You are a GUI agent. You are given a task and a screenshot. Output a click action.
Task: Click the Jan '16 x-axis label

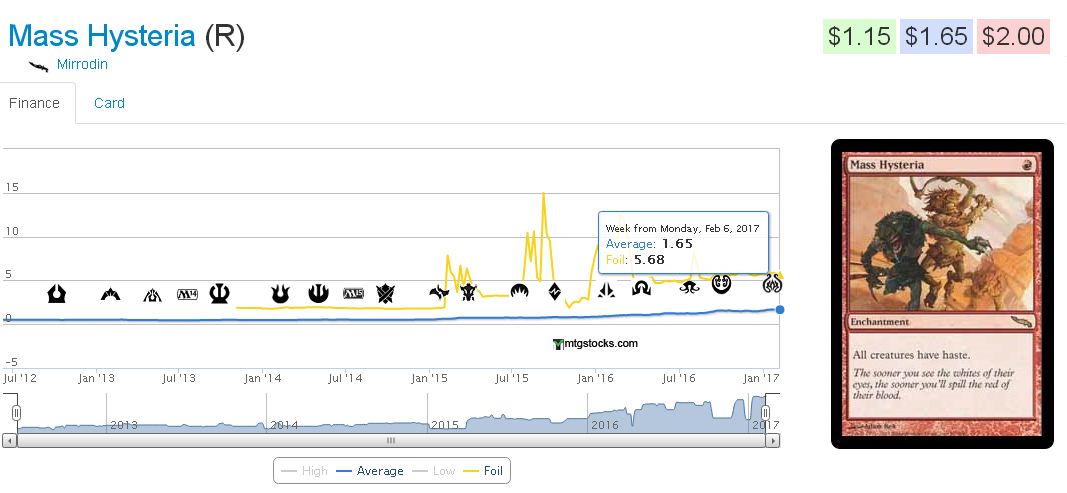point(595,378)
